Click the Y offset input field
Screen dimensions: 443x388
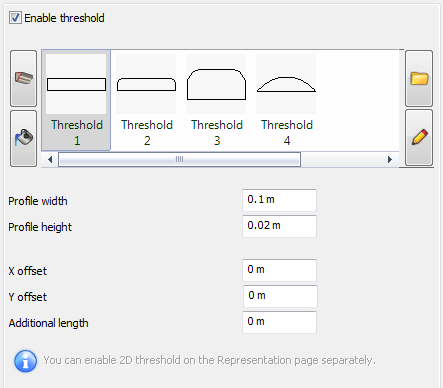pos(280,296)
